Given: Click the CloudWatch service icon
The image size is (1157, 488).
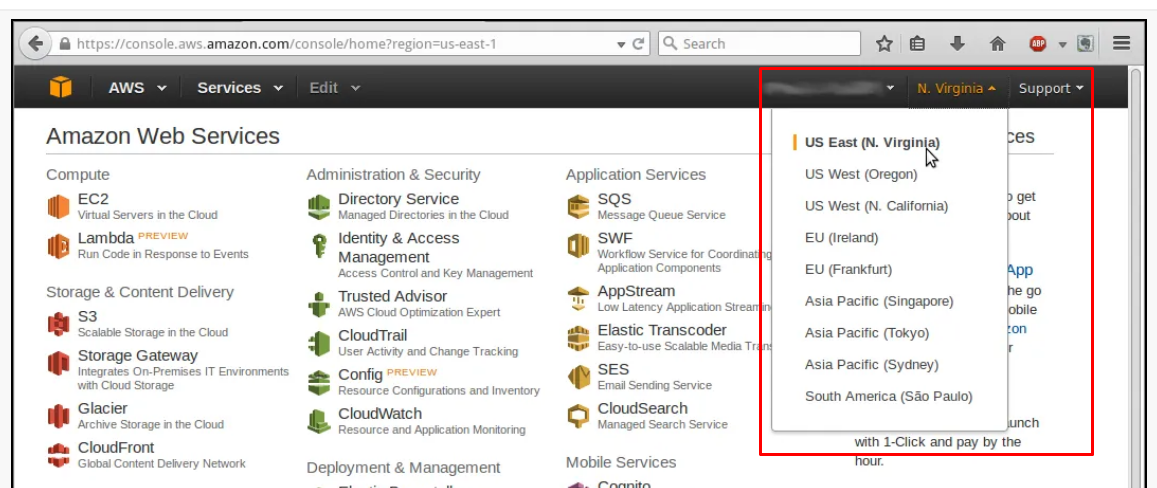Looking at the screenshot, I should pos(319,422).
